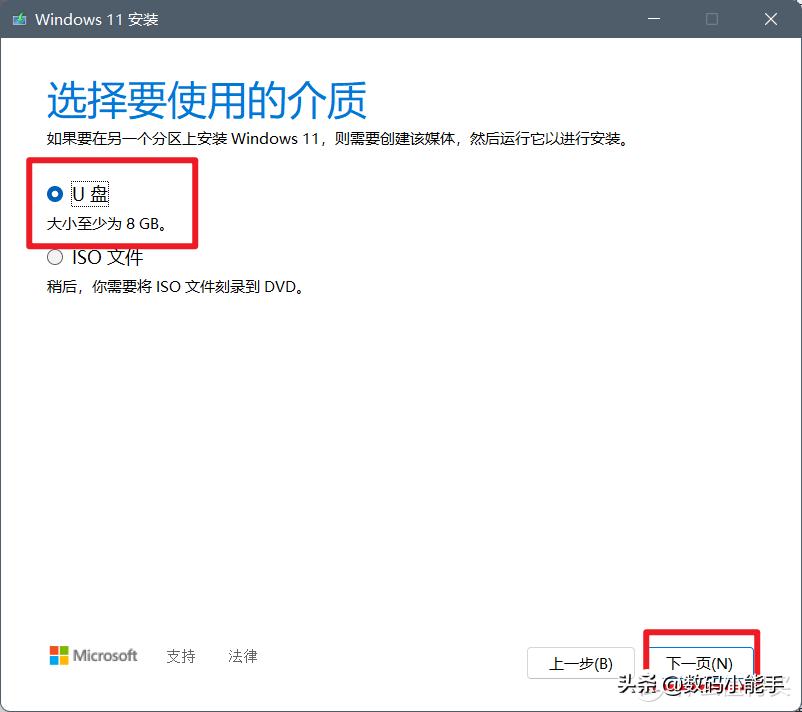The height and width of the screenshot is (712, 802).
Task: Minimize the Windows 11 安装 window
Action: 651,19
